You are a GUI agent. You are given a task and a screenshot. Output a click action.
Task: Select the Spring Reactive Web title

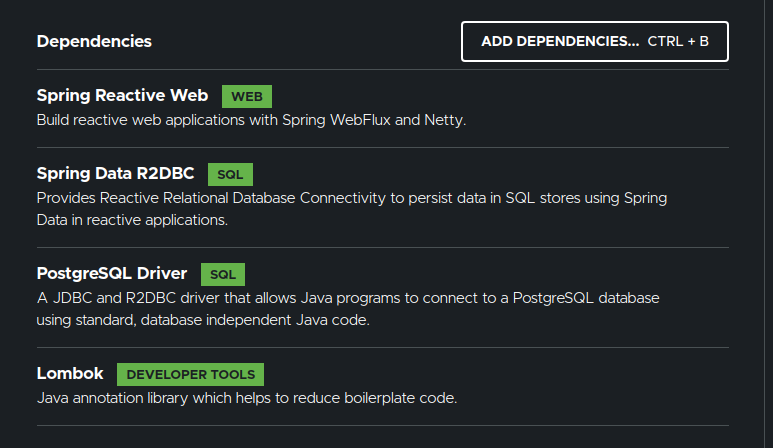click(x=122, y=96)
